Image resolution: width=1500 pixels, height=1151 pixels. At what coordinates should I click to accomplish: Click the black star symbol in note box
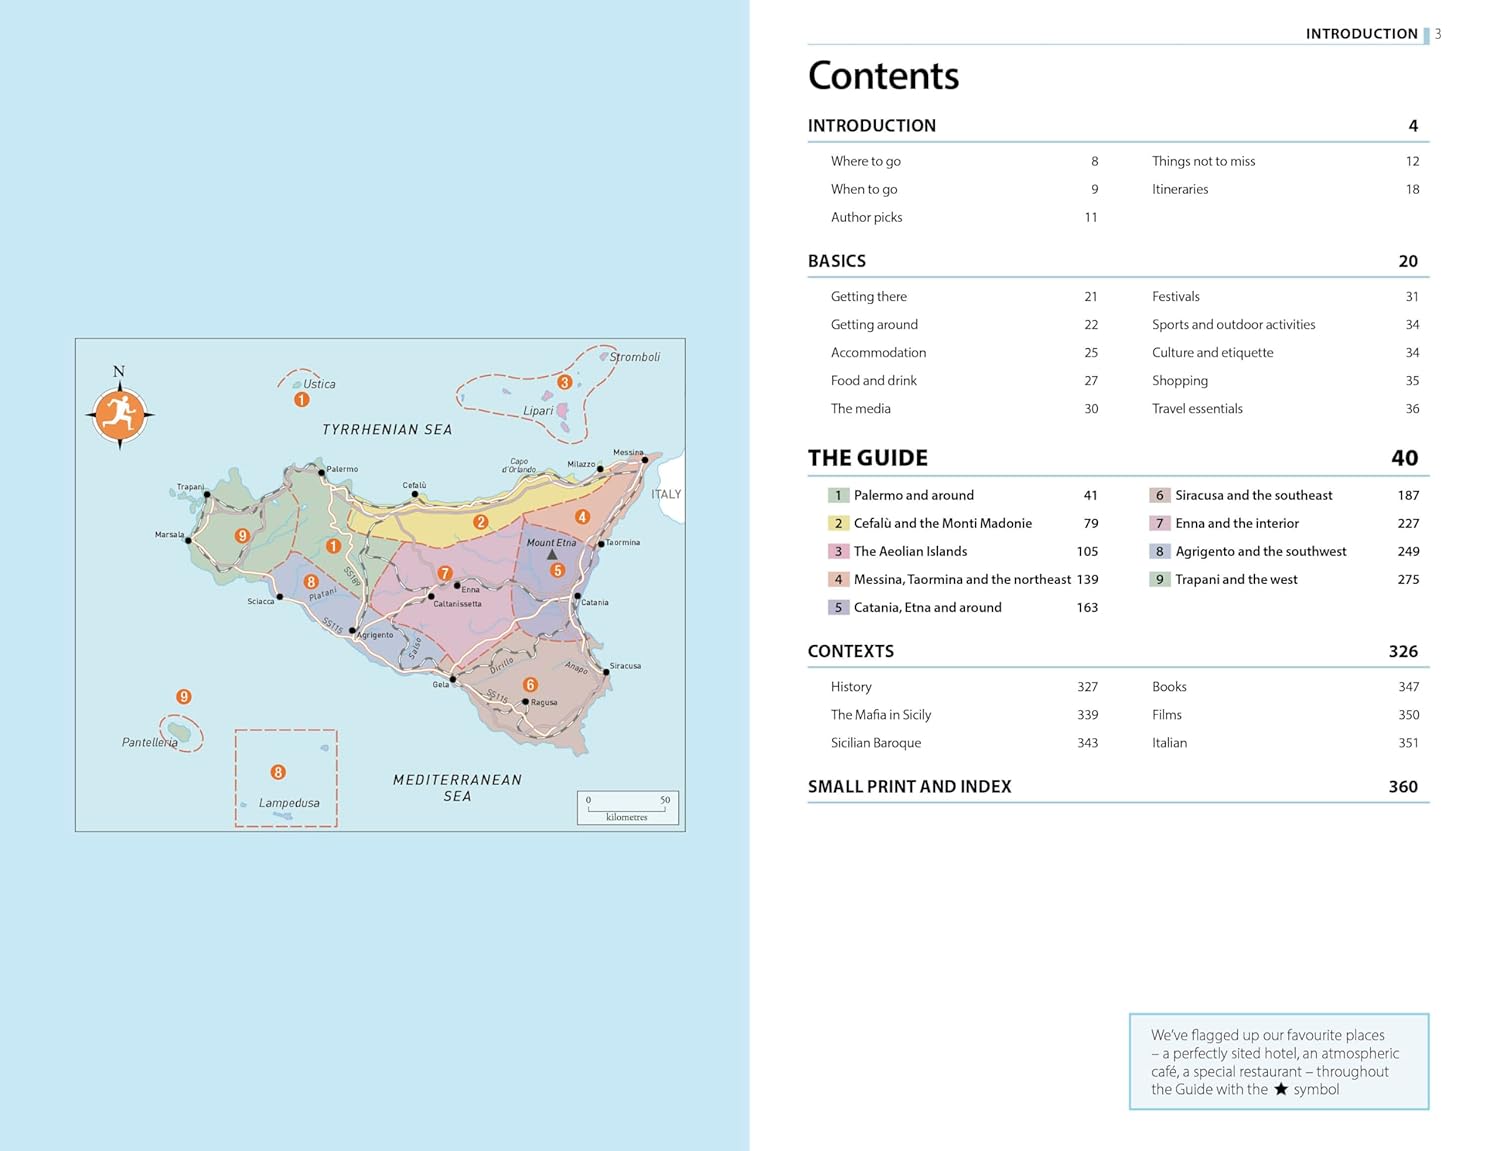1280,1089
